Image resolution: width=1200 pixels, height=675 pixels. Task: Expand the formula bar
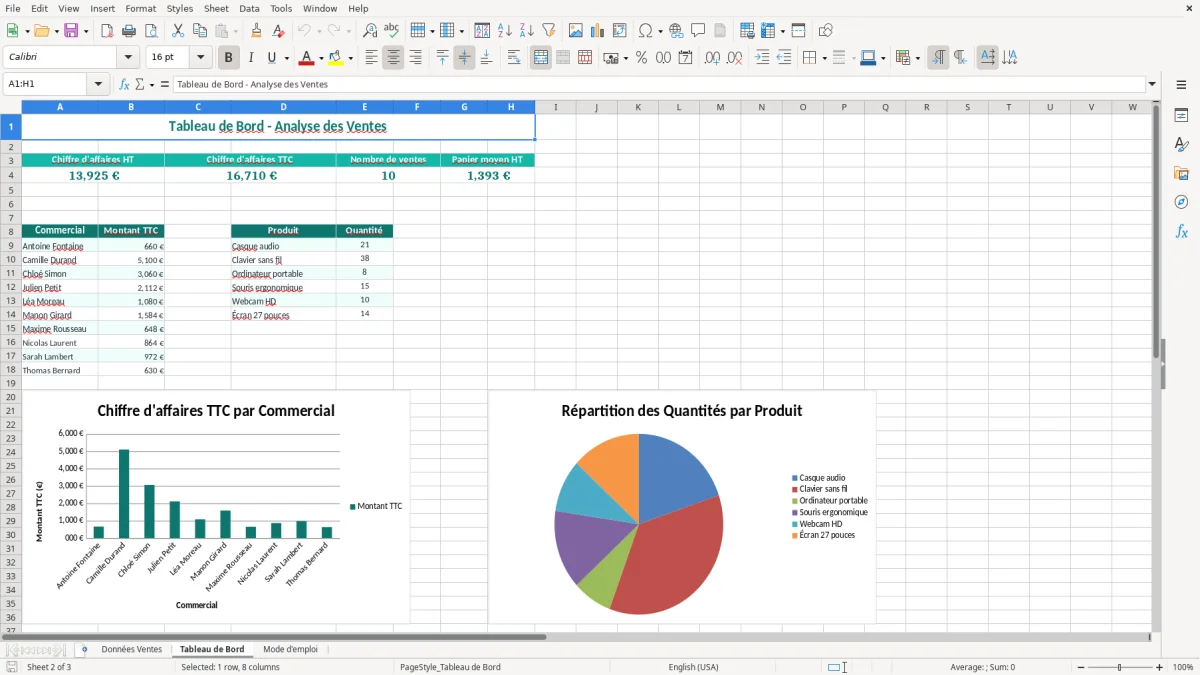click(x=1153, y=85)
